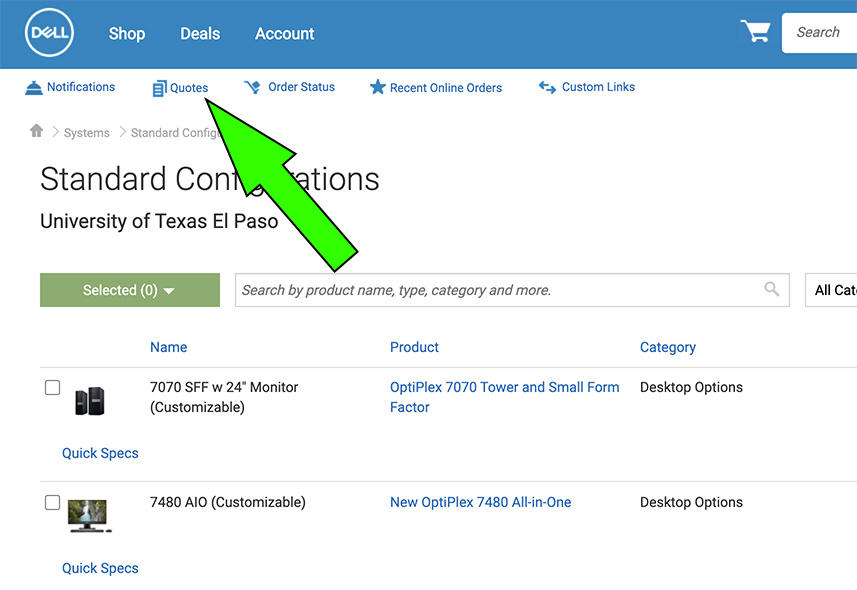
Task: Click the magnifier in product search
Action: point(772,289)
